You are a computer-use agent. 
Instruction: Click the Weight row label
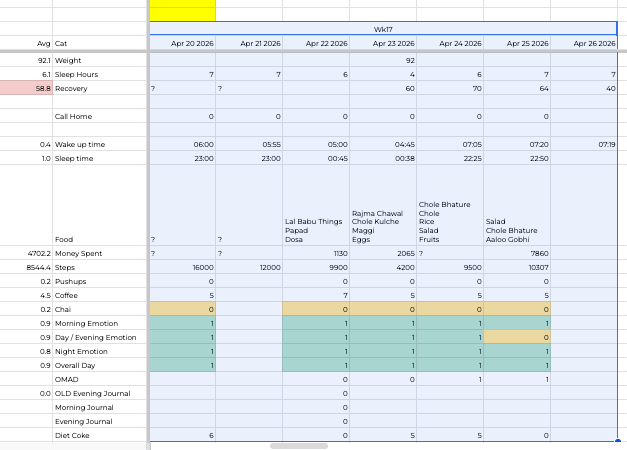(69, 60)
